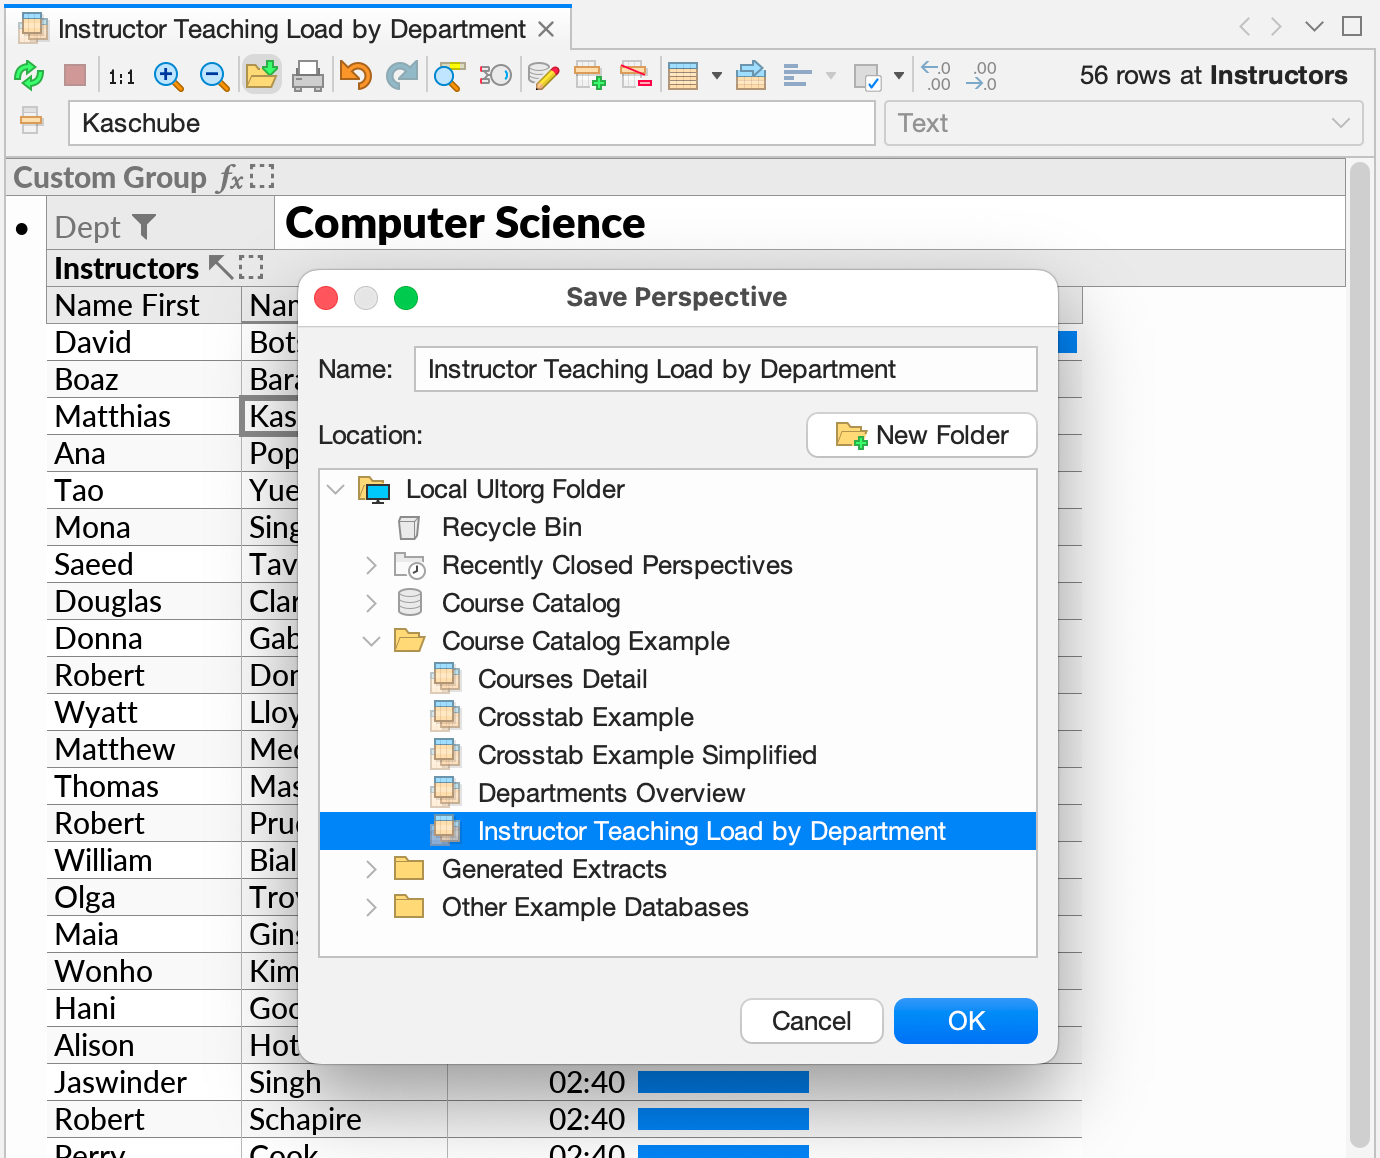Undo the last change

355,75
